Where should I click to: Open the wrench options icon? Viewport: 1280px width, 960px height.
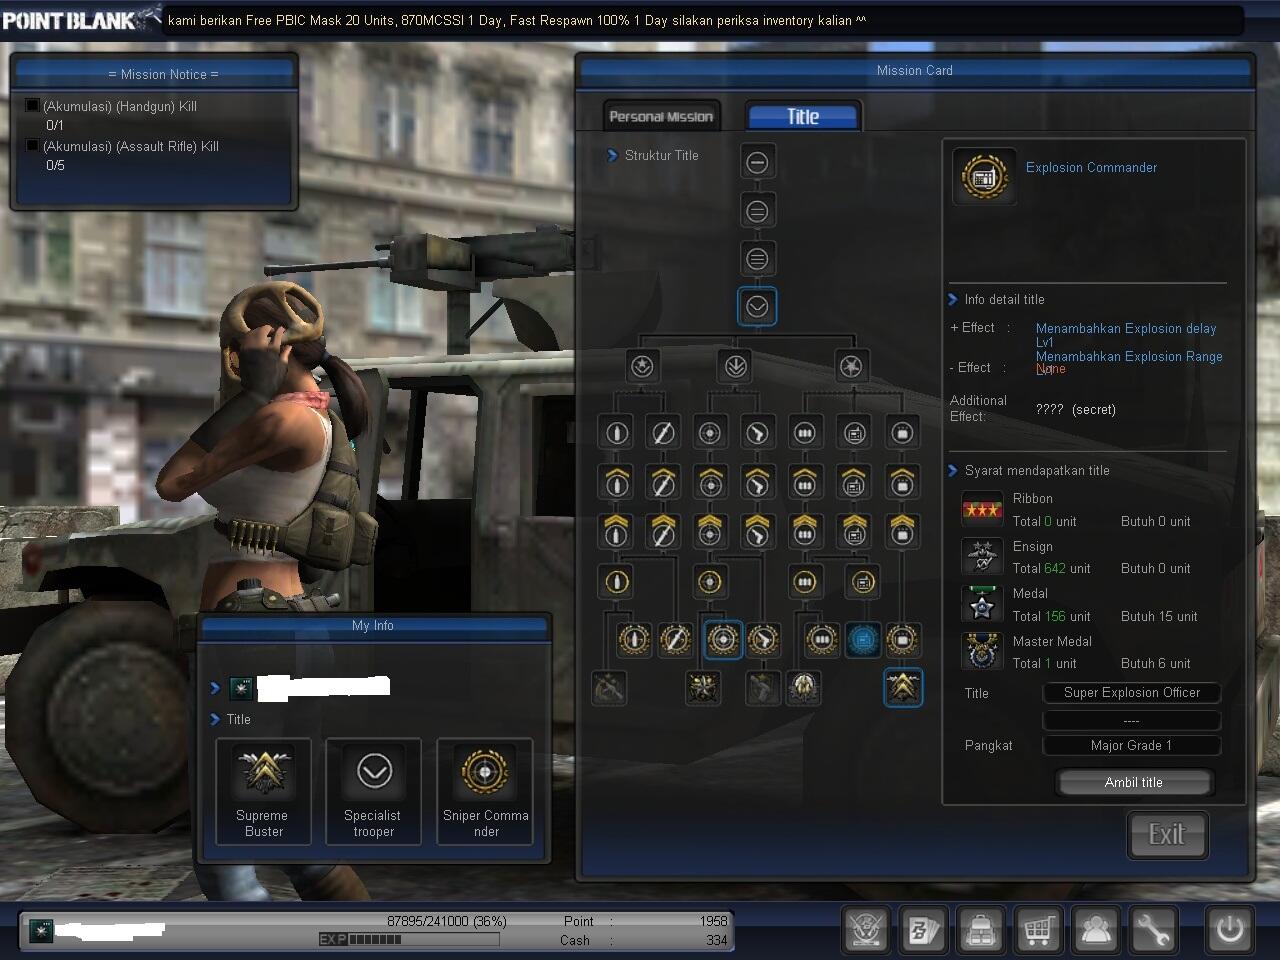1154,930
